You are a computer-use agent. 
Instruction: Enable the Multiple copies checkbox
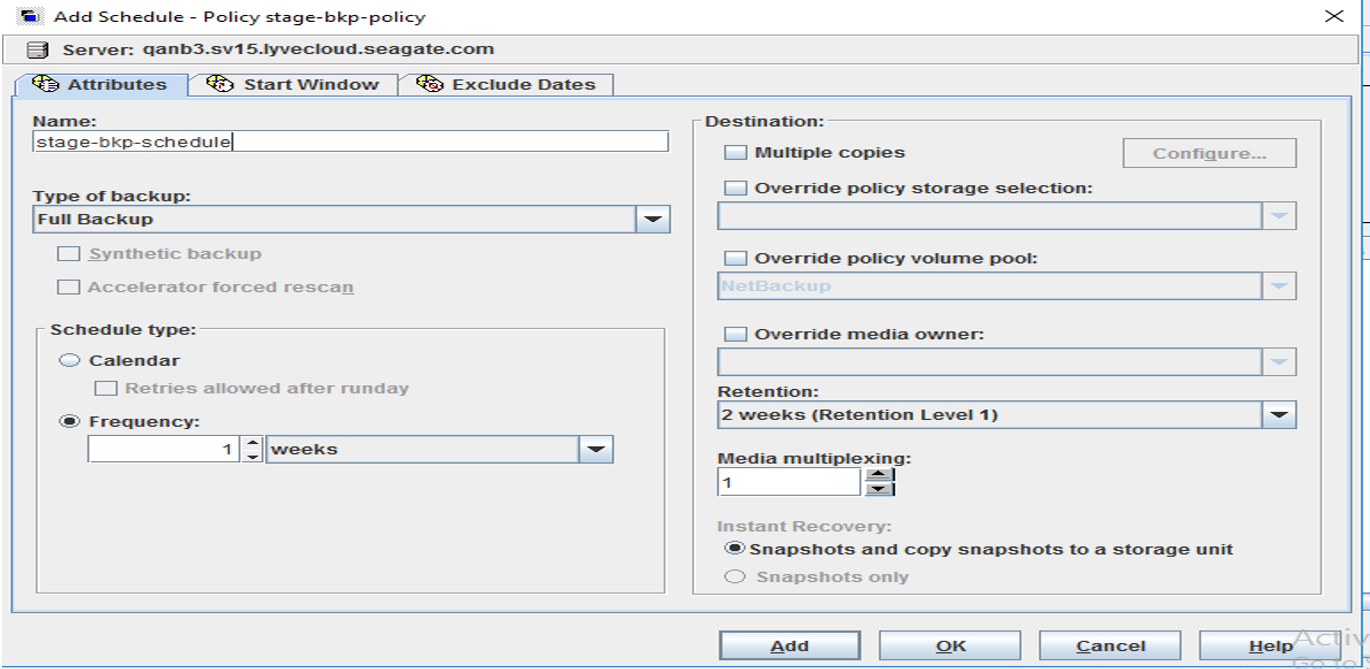pos(736,153)
